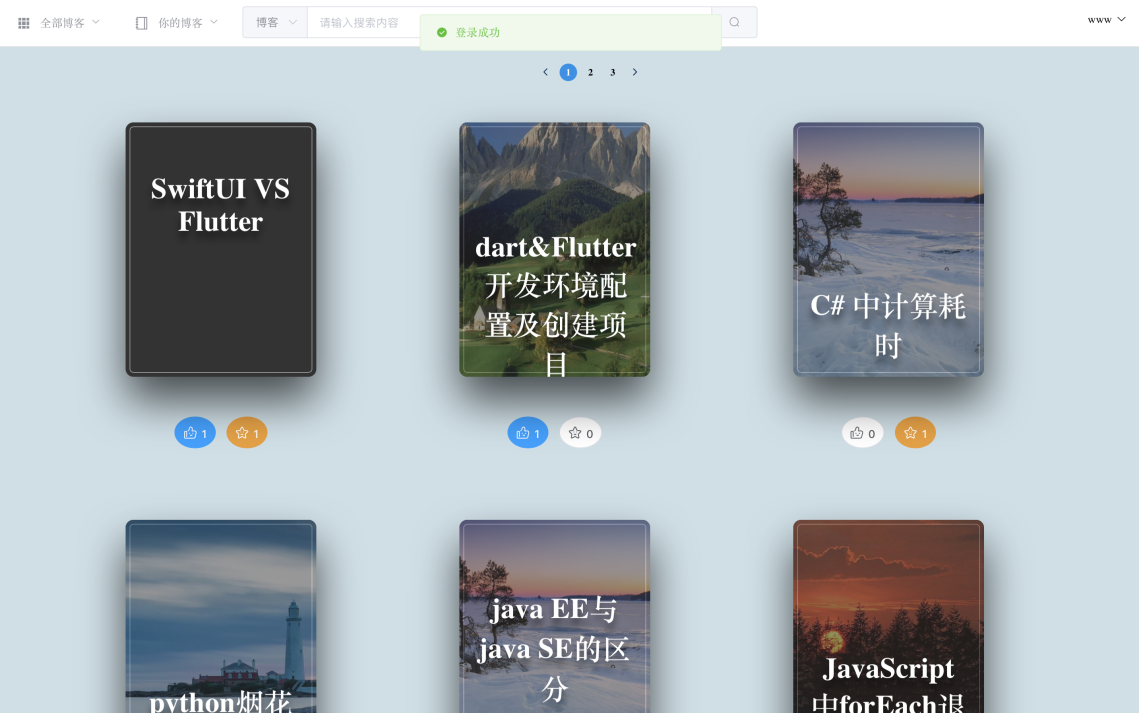This screenshot has height=713, width=1139.
Task: Toggle like on dart&Flutter post
Action: tap(528, 433)
